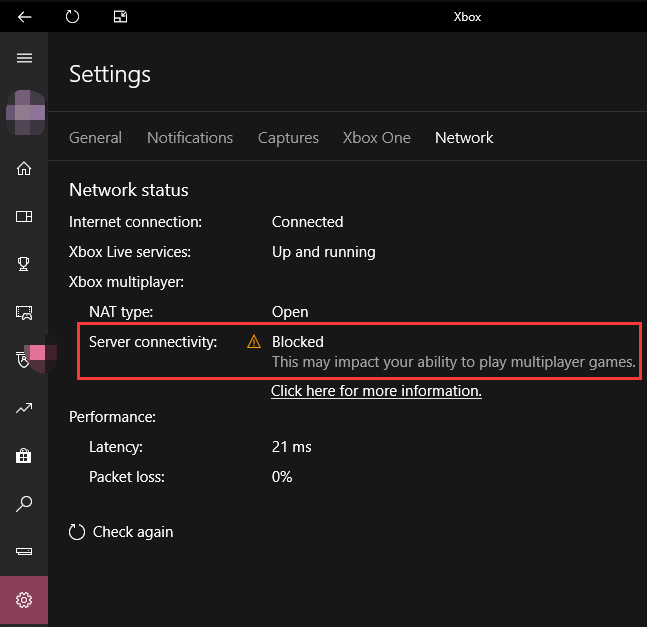Click the 'NAT type:' label
The height and width of the screenshot is (627, 647).
121,312
